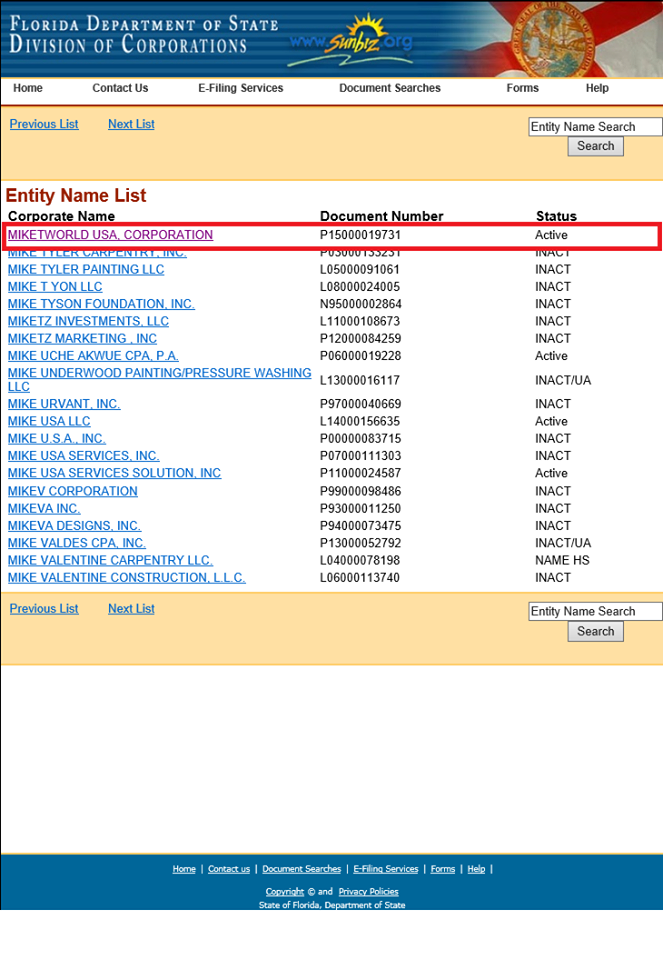Go to Previous List at top

click(x=44, y=124)
